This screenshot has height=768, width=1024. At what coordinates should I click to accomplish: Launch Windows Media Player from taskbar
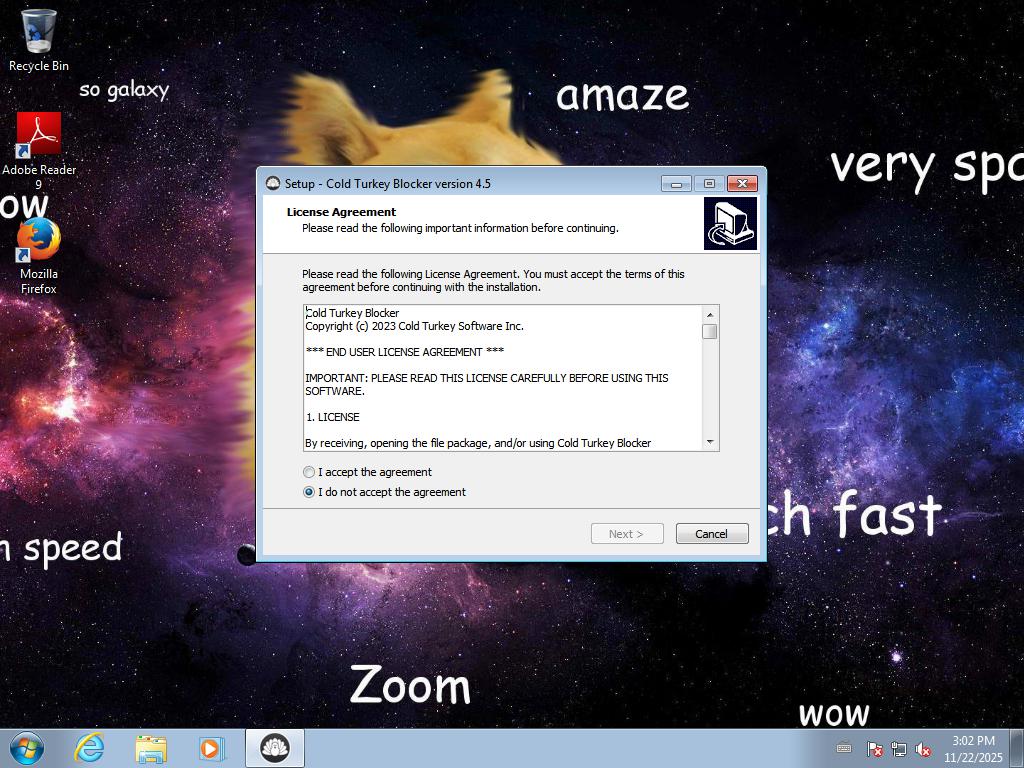click(x=212, y=748)
